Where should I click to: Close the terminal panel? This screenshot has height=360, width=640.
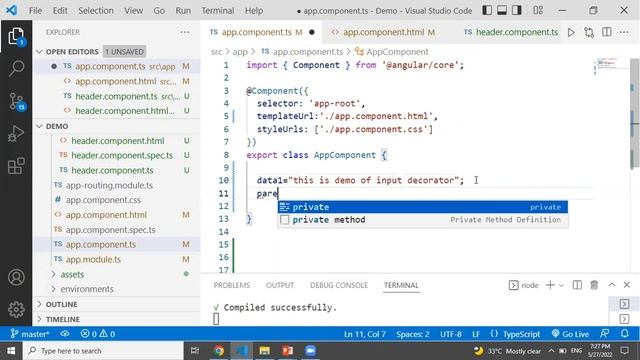[627, 285]
